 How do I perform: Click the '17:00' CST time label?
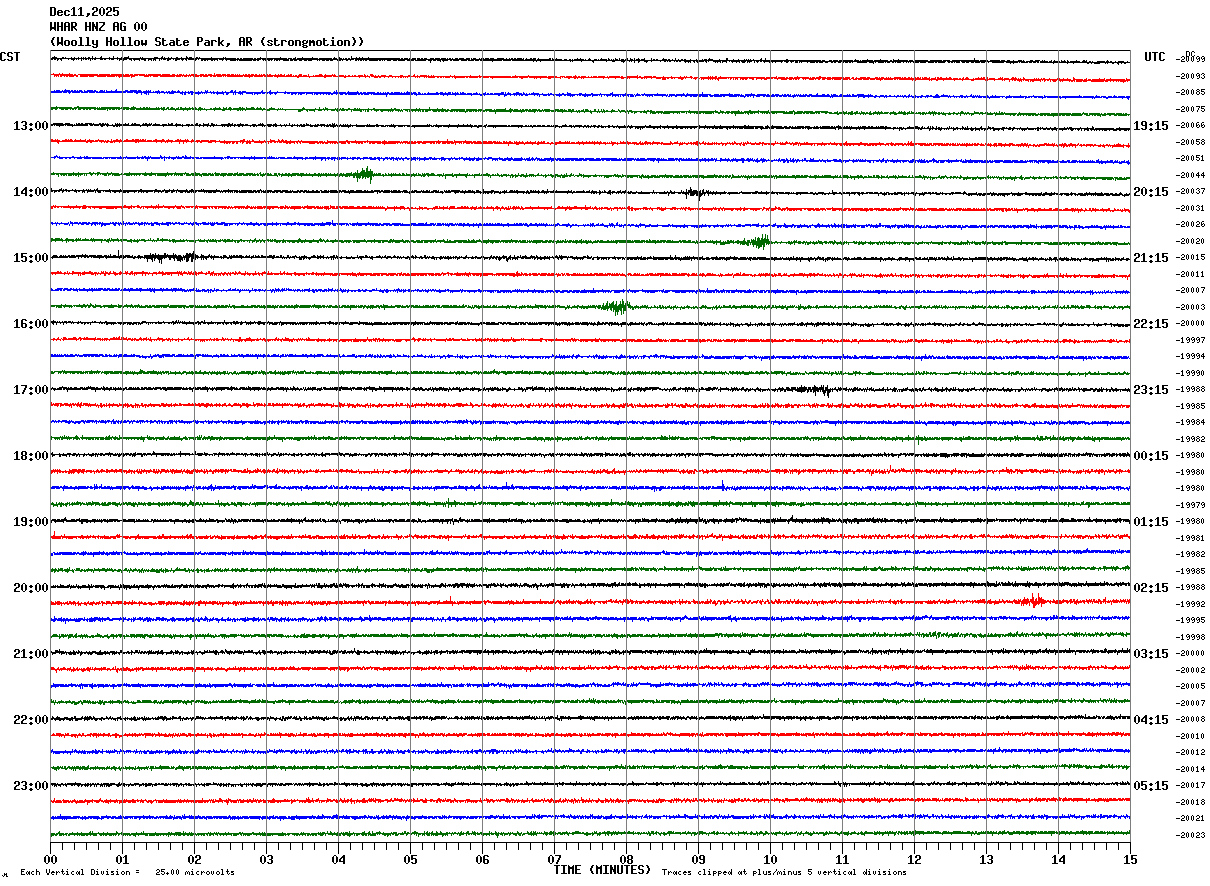click(x=30, y=390)
